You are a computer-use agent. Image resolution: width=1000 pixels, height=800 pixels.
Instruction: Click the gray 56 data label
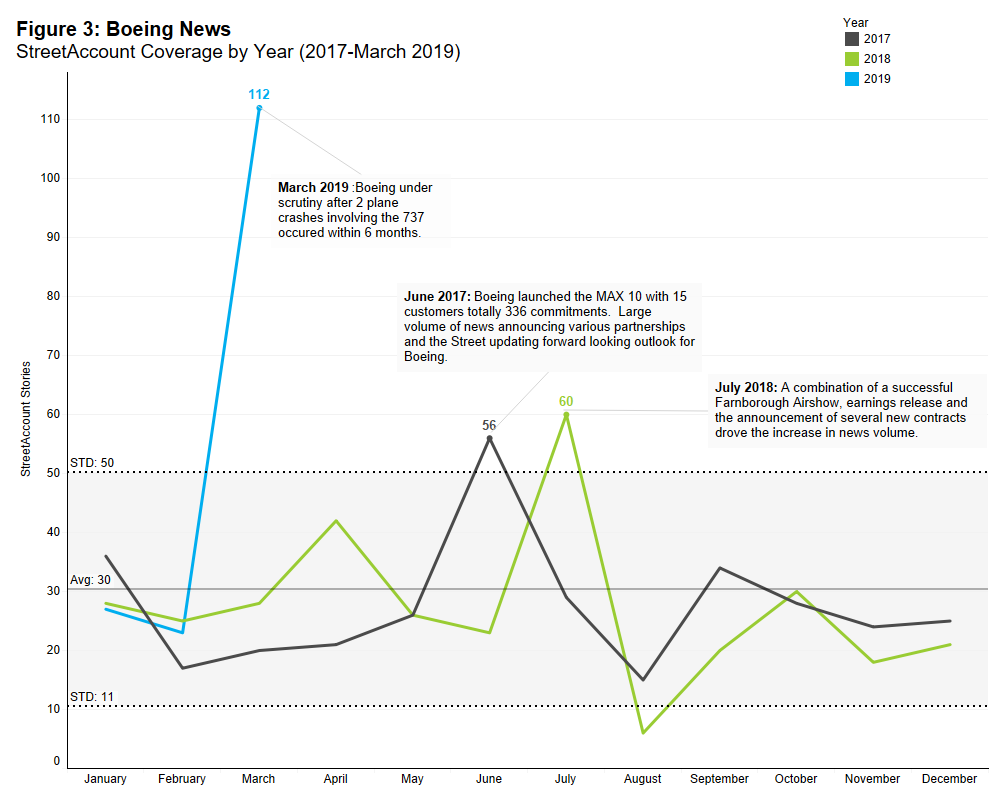(489, 425)
